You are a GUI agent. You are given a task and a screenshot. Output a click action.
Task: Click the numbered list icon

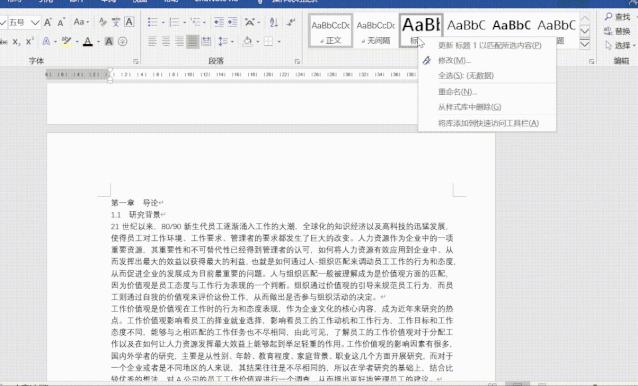(x=174, y=22)
